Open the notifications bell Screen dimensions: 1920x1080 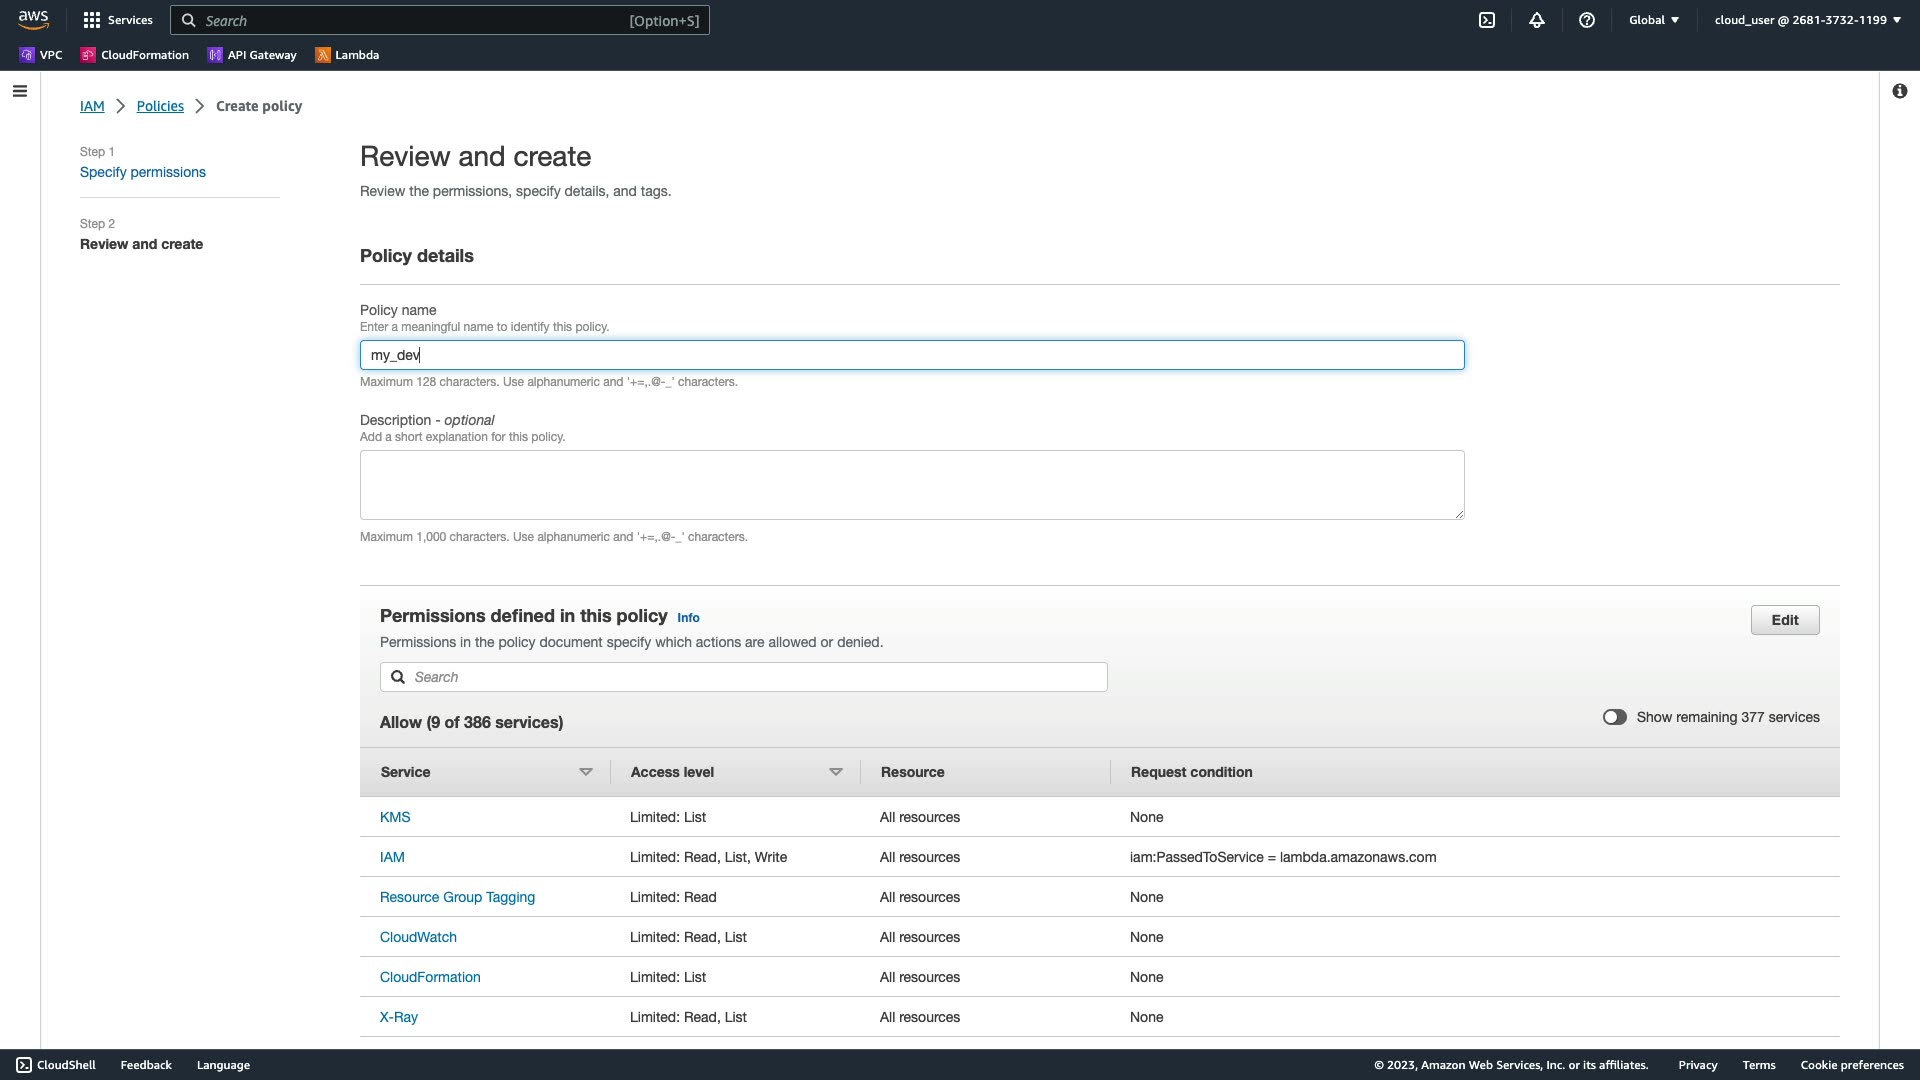1537,20
